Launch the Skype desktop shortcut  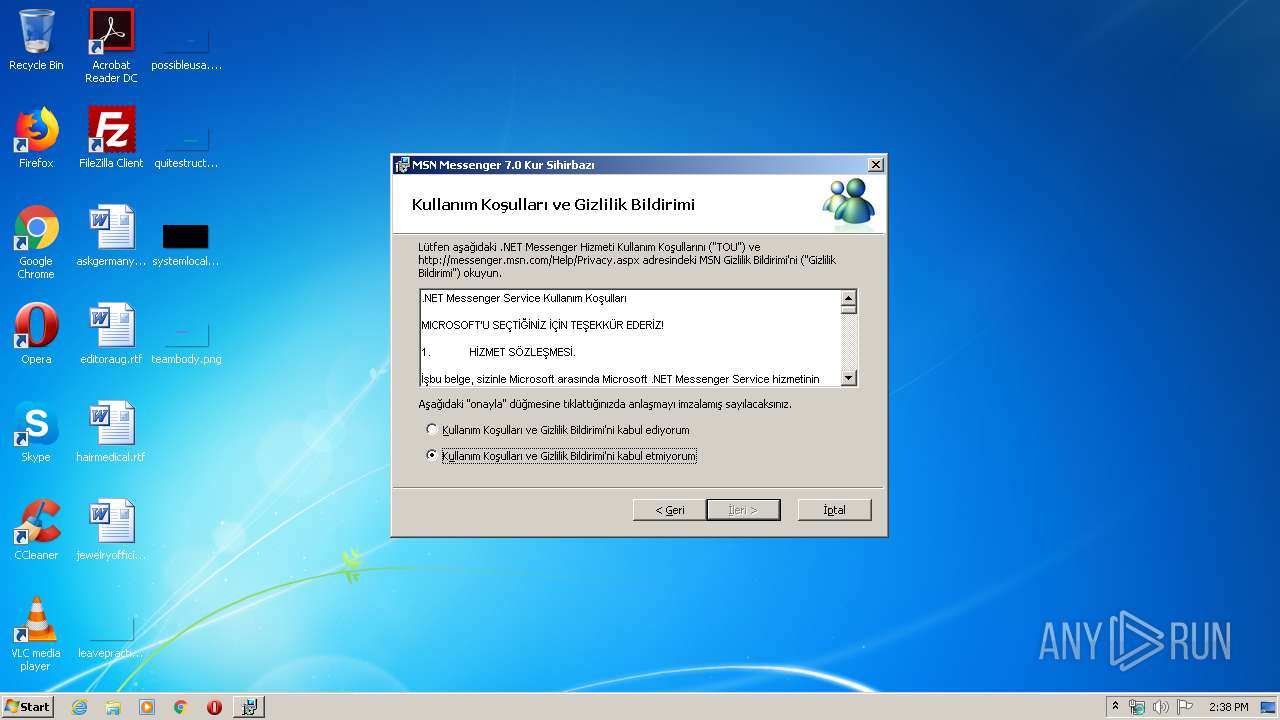[36, 432]
